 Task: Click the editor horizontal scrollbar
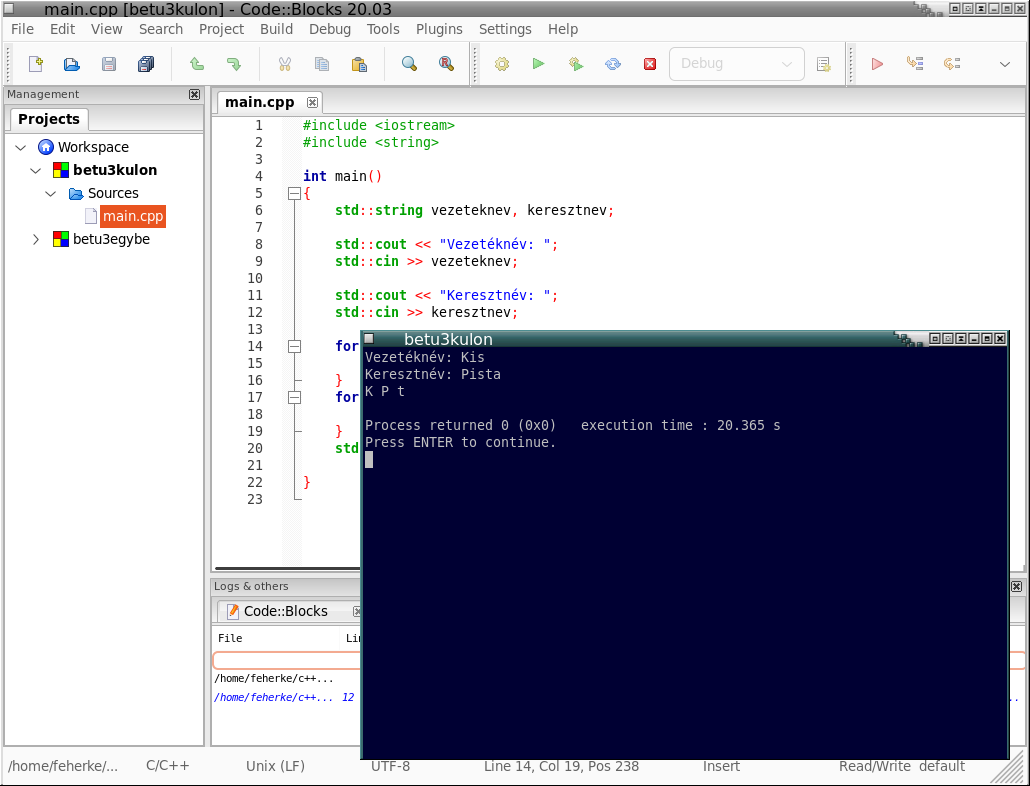[x=287, y=569]
